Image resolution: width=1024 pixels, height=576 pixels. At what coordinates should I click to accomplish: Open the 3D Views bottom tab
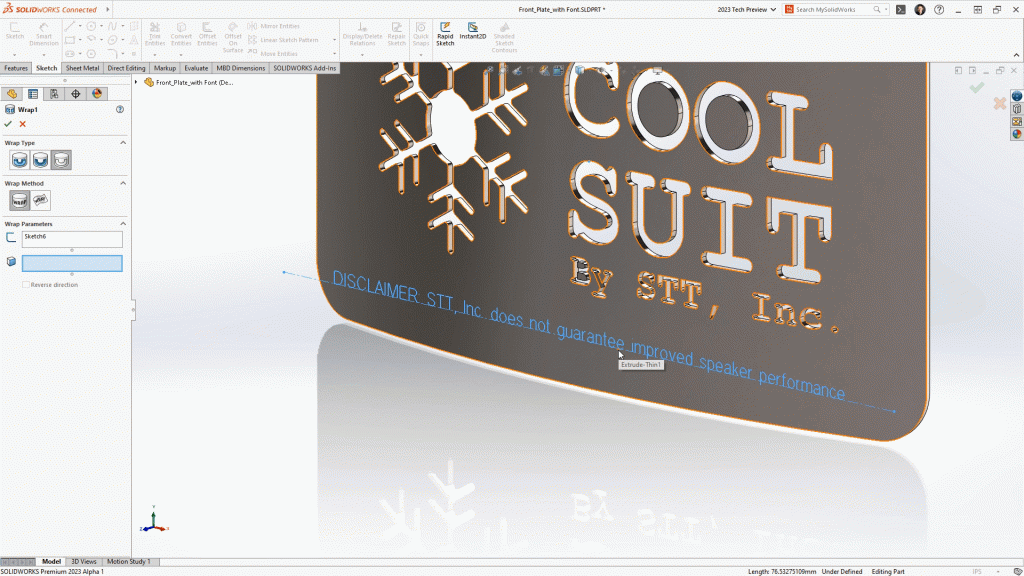pyautogui.click(x=84, y=562)
